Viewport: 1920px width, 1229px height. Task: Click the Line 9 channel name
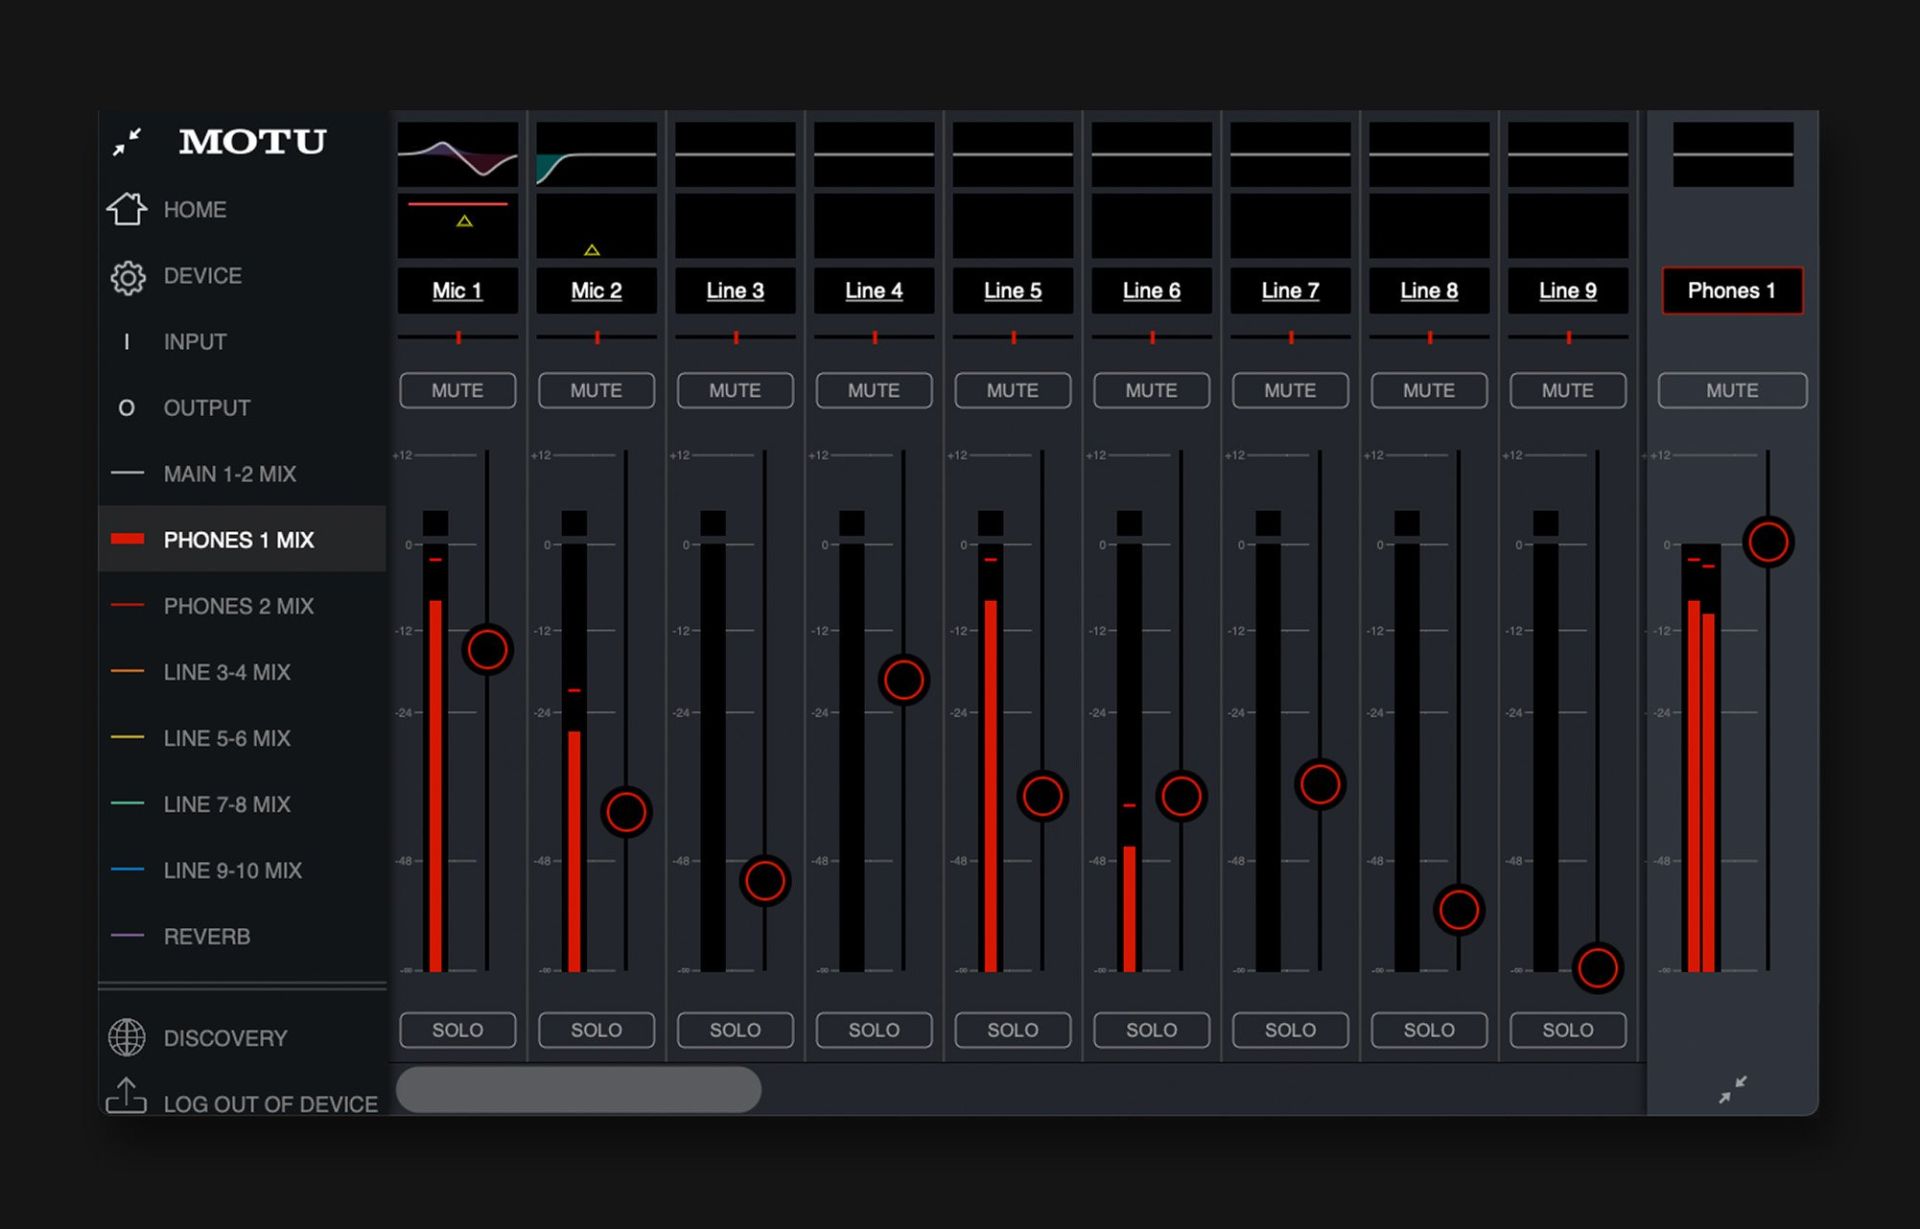(1568, 291)
